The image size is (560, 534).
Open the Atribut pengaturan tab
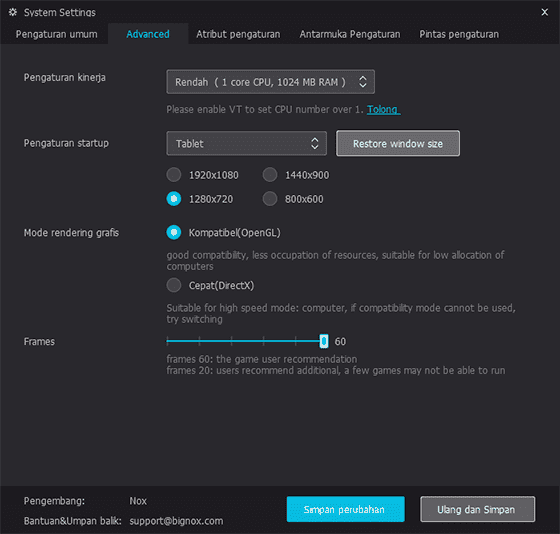238,34
